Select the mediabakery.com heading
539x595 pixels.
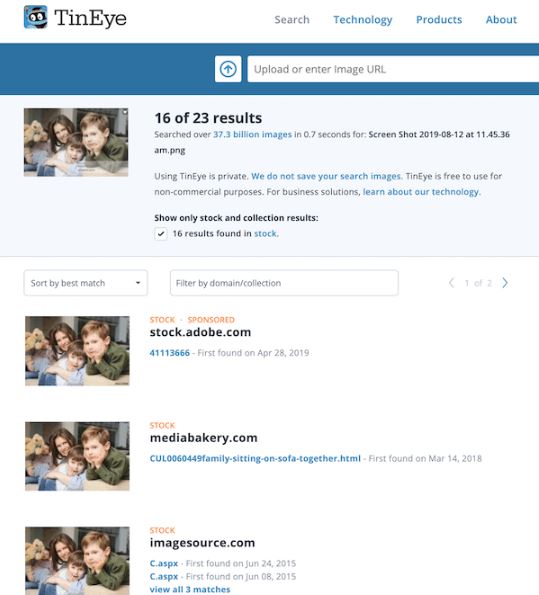pyautogui.click(x=203, y=438)
